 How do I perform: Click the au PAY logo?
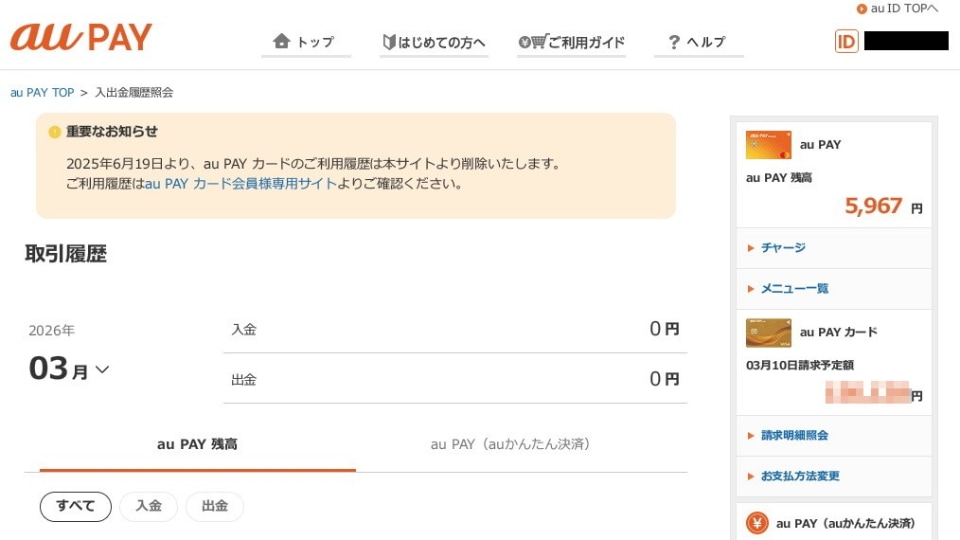click(x=81, y=38)
